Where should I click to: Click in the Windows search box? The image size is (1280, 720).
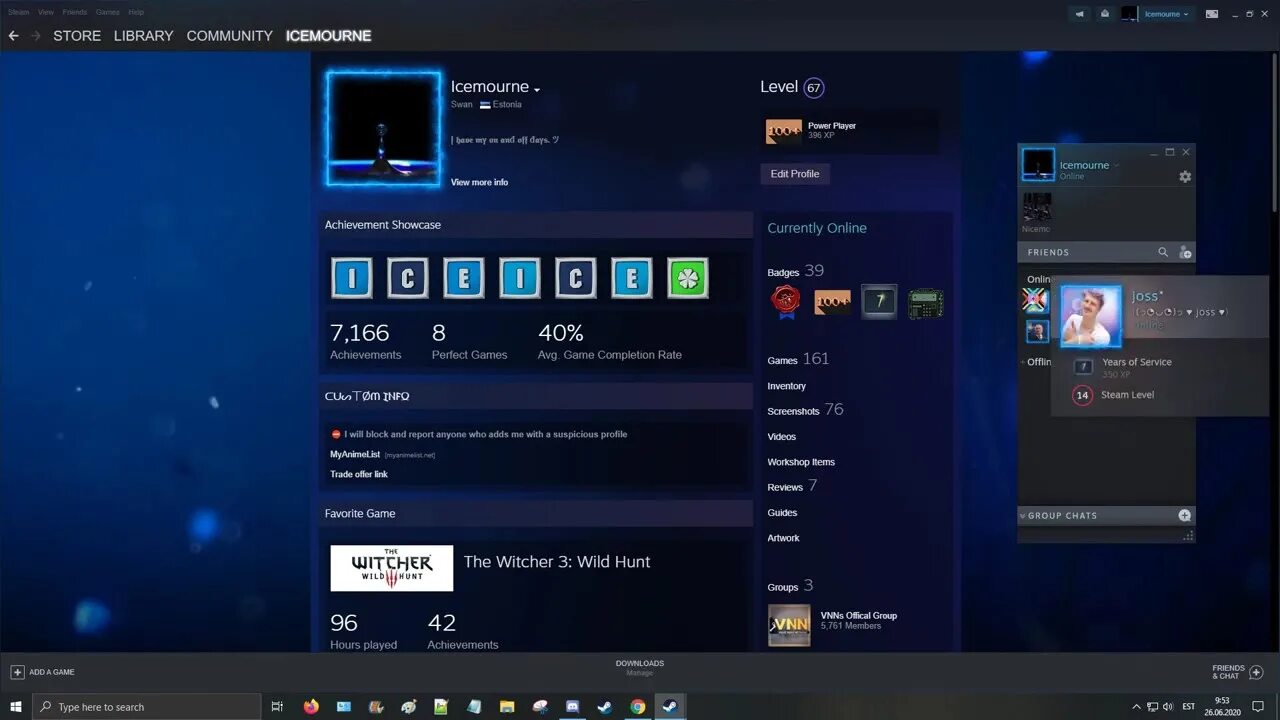pyautogui.click(x=147, y=706)
